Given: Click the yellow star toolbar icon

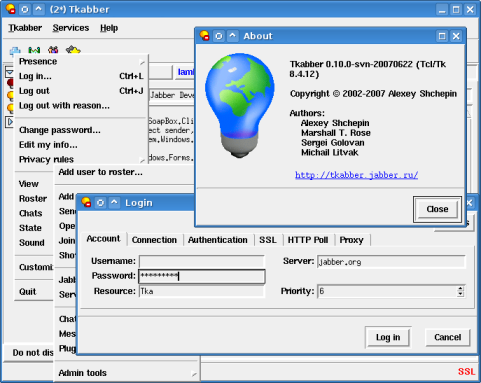Looking at the screenshot, I should tap(73, 50).
